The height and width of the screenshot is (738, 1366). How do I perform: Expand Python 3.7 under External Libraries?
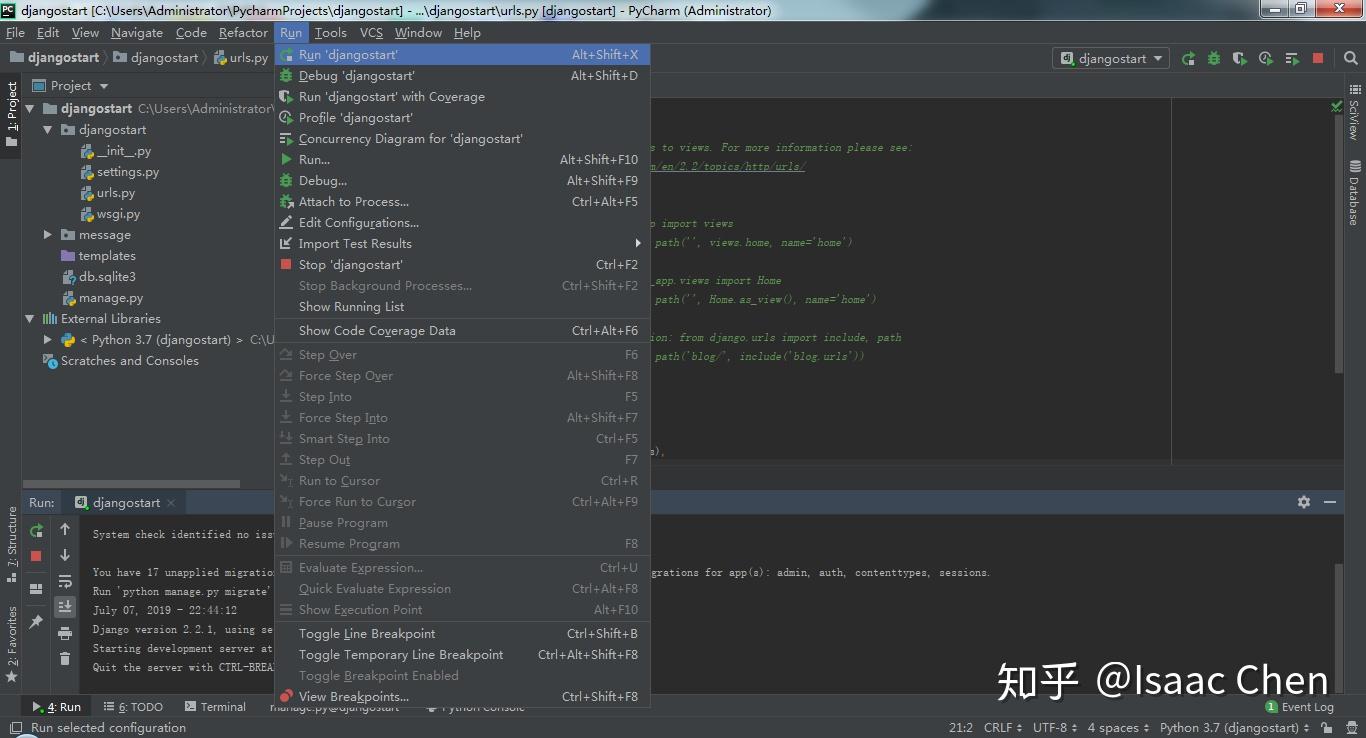(x=47, y=339)
